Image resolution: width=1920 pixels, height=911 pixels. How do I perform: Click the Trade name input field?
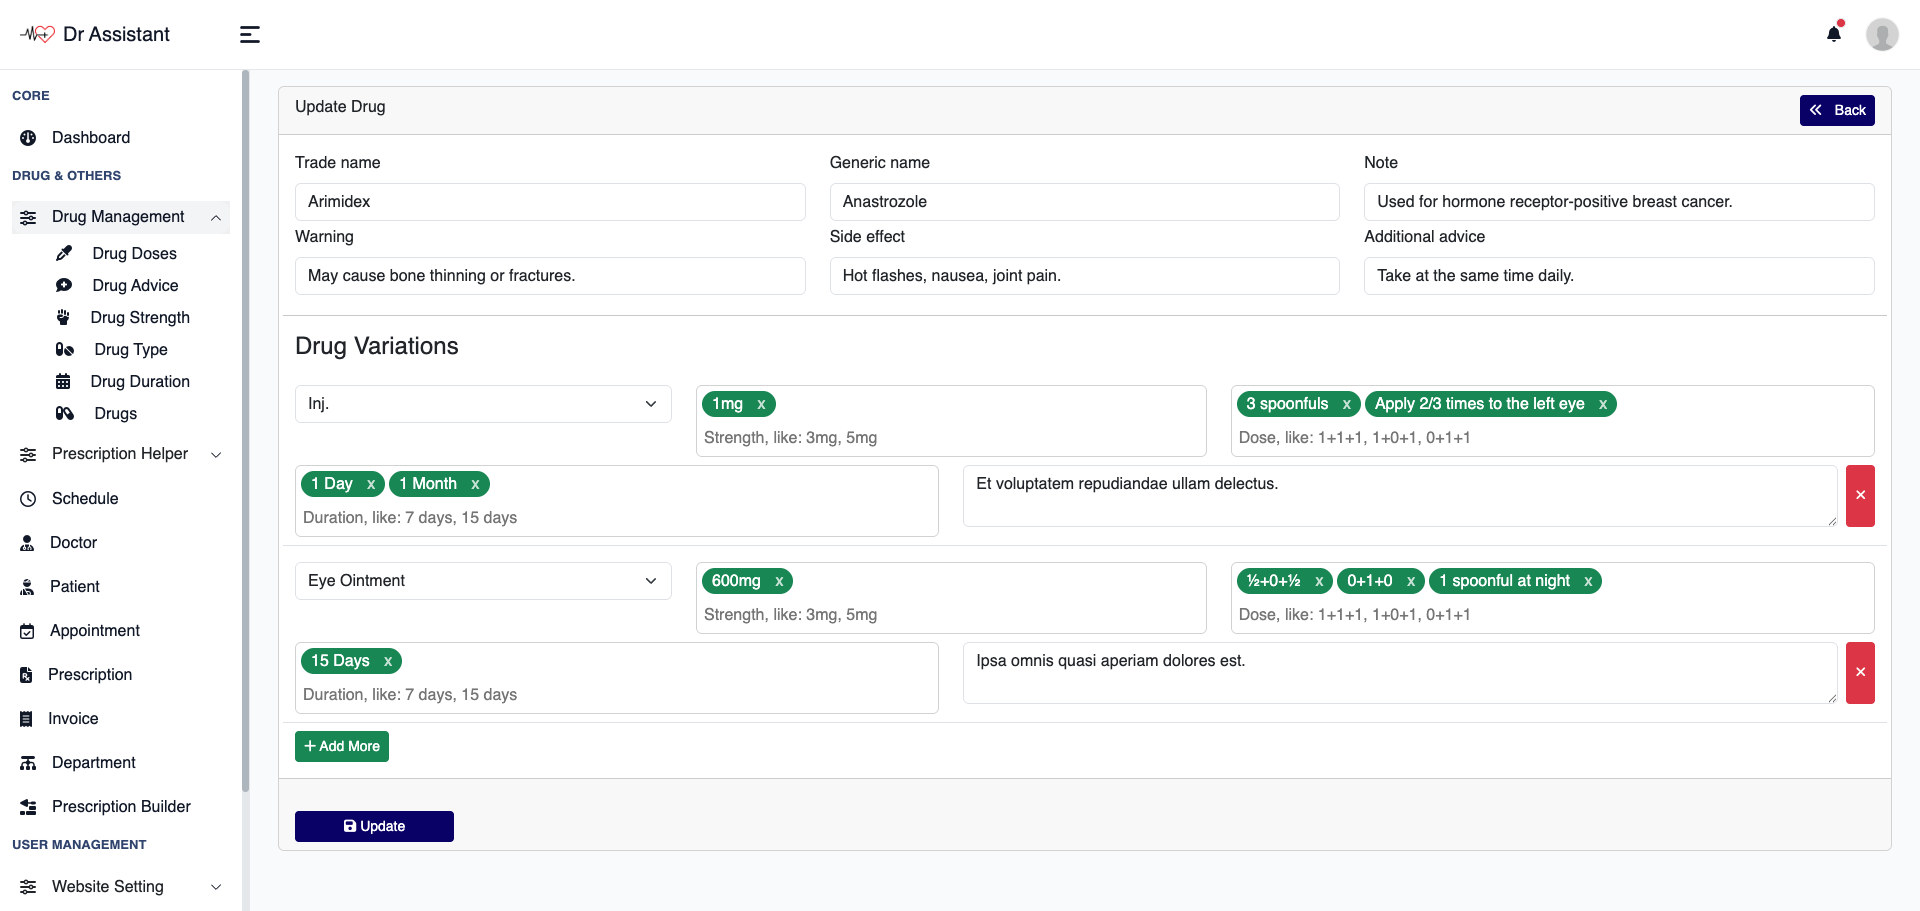[x=550, y=202]
